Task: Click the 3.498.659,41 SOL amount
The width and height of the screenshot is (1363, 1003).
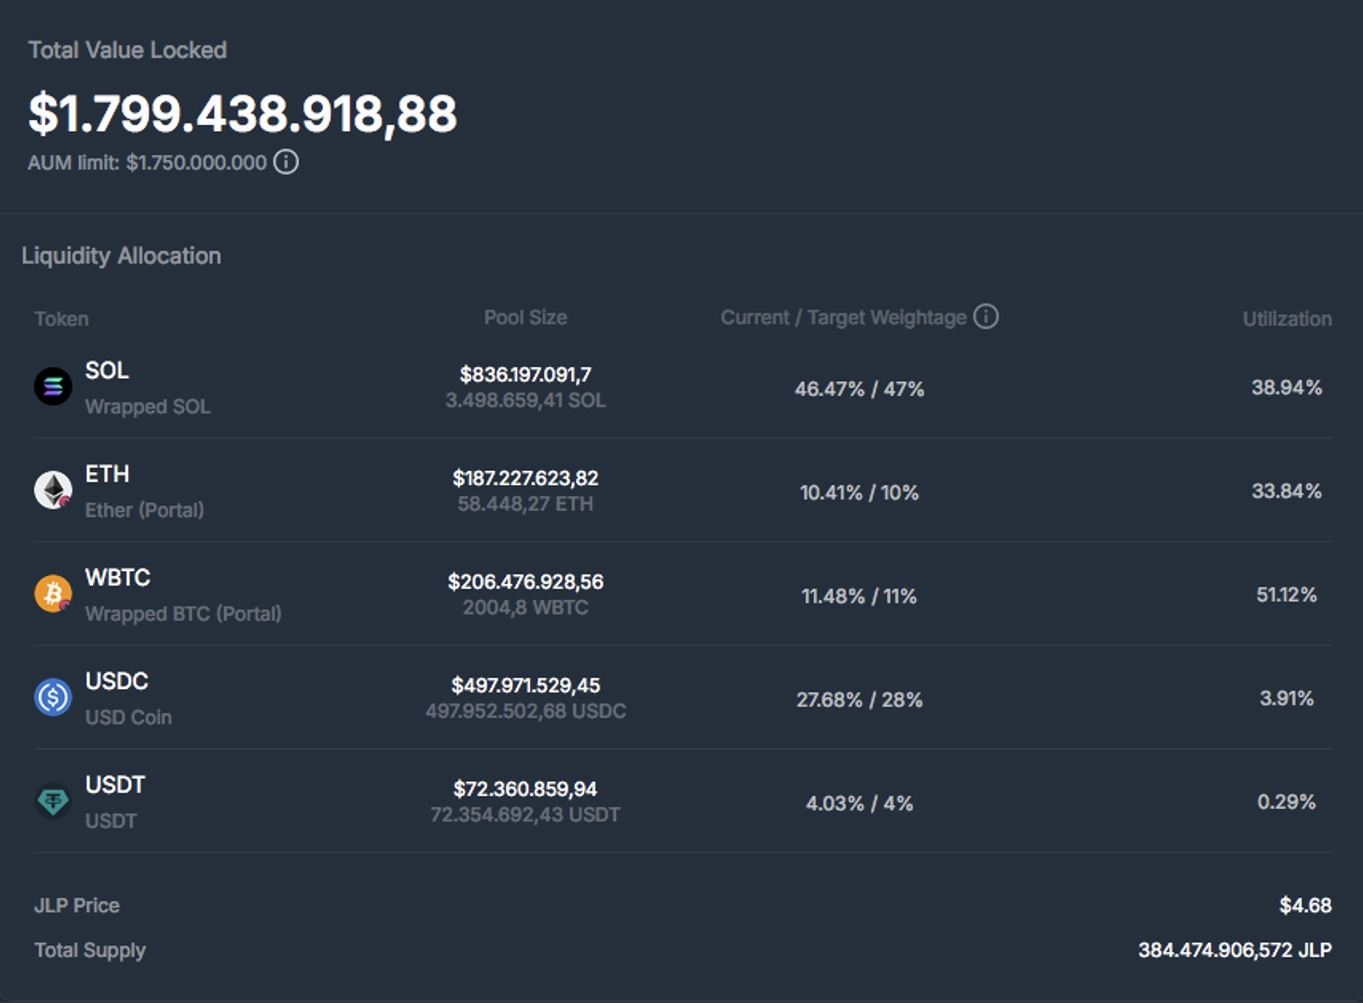Action: pyautogui.click(x=525, y=400)
